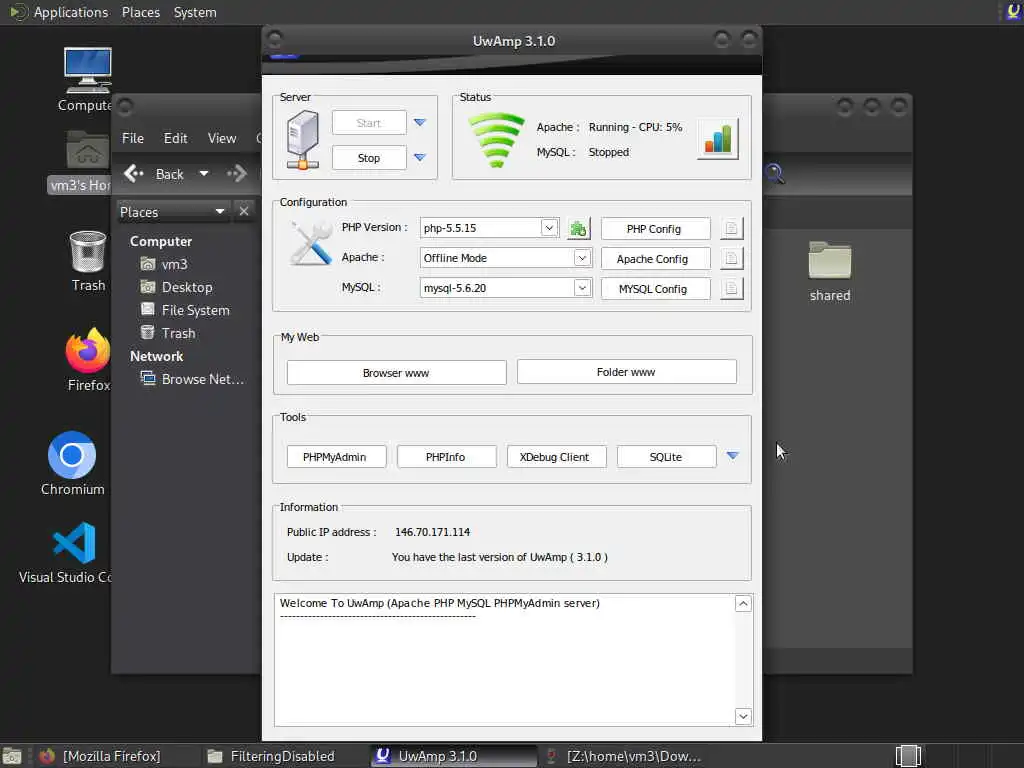Open the Applications menu

click(60, 12)
